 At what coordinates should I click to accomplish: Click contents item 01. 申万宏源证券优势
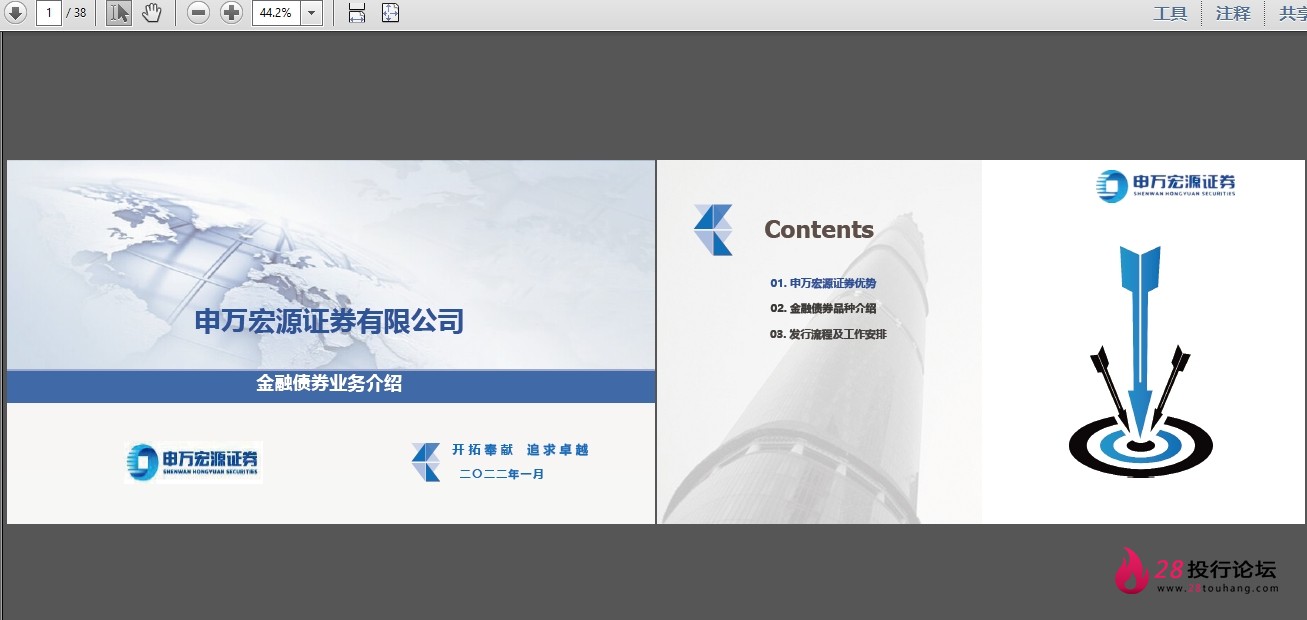[823, 283]
